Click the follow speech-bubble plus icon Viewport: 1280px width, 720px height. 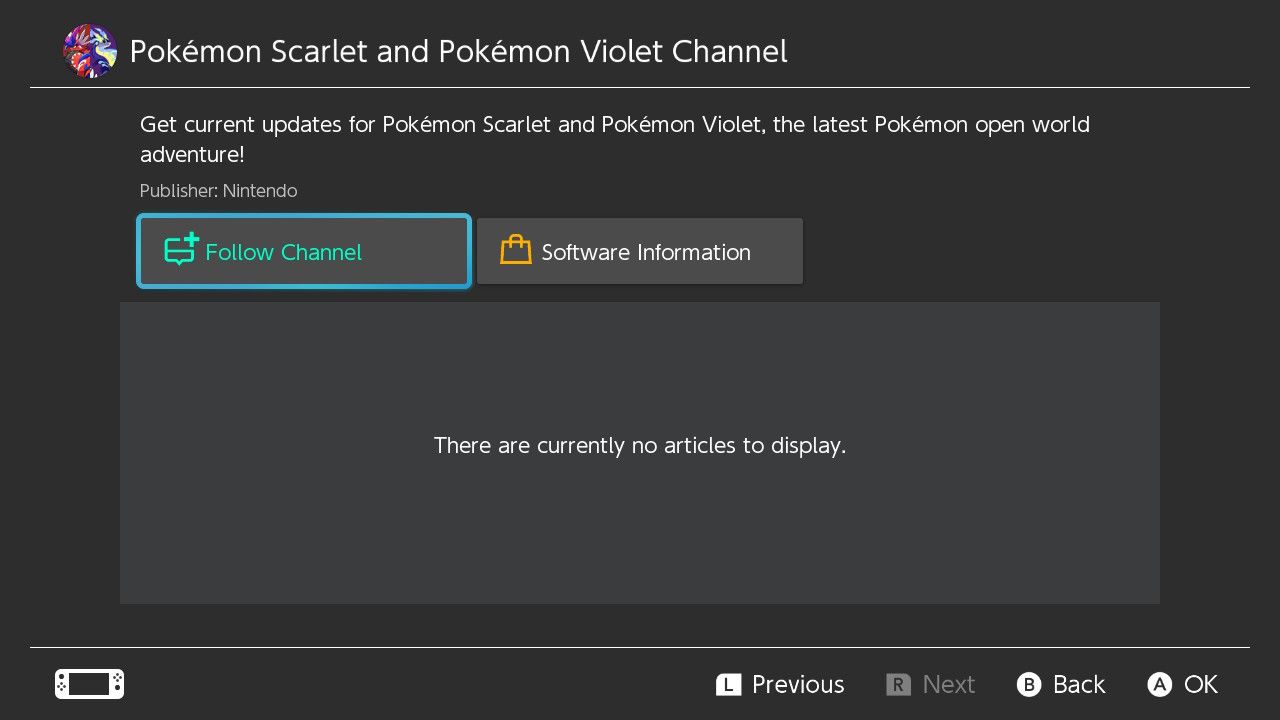(181, 250)
